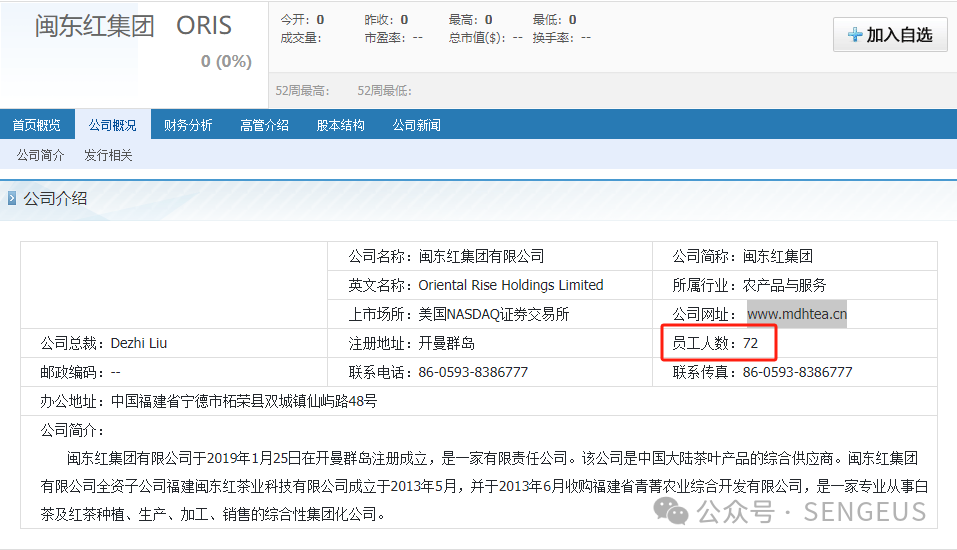Viewport: 957px width, 550px height.
Task: Click the 最高: 0 quote field
Action: tap(471, 20)
